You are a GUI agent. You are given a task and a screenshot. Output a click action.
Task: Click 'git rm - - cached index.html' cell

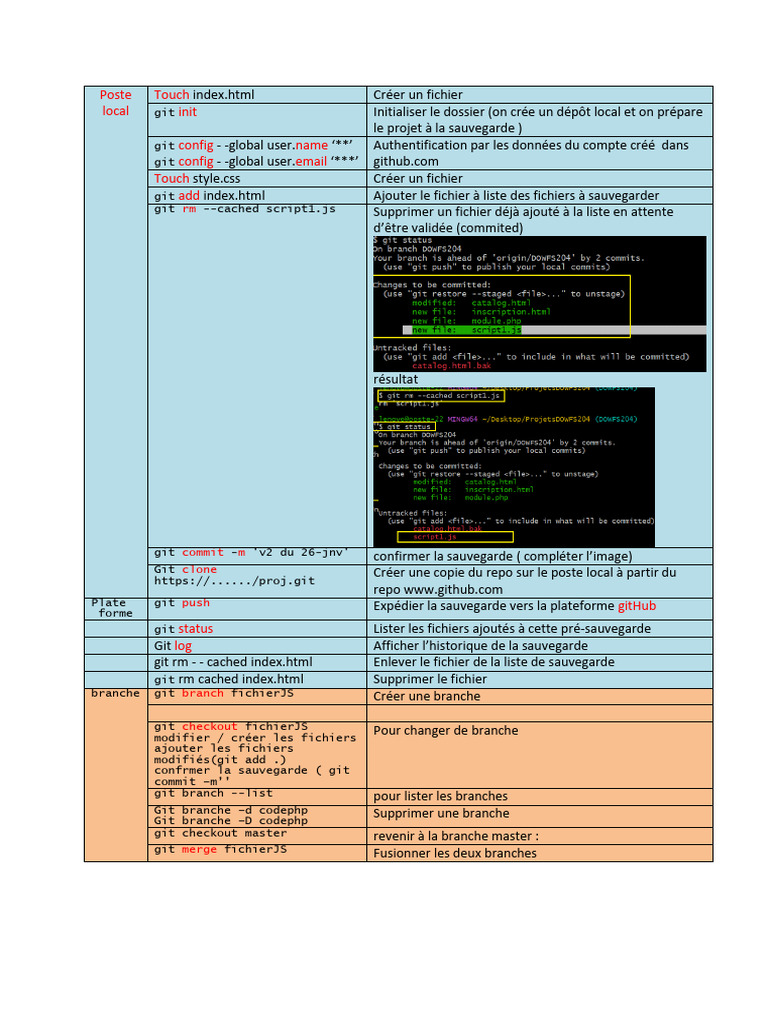pyautogui.click(x=257, y=662)
